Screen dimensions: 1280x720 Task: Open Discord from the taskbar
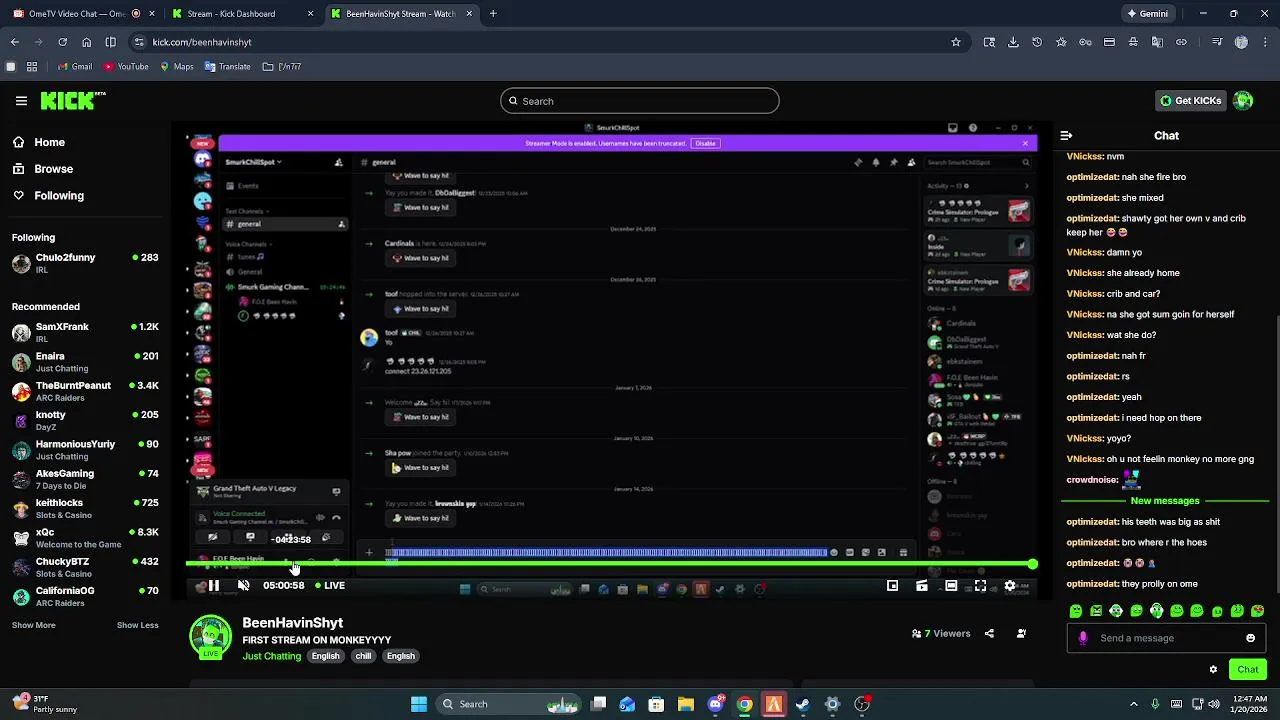[715, 704]
